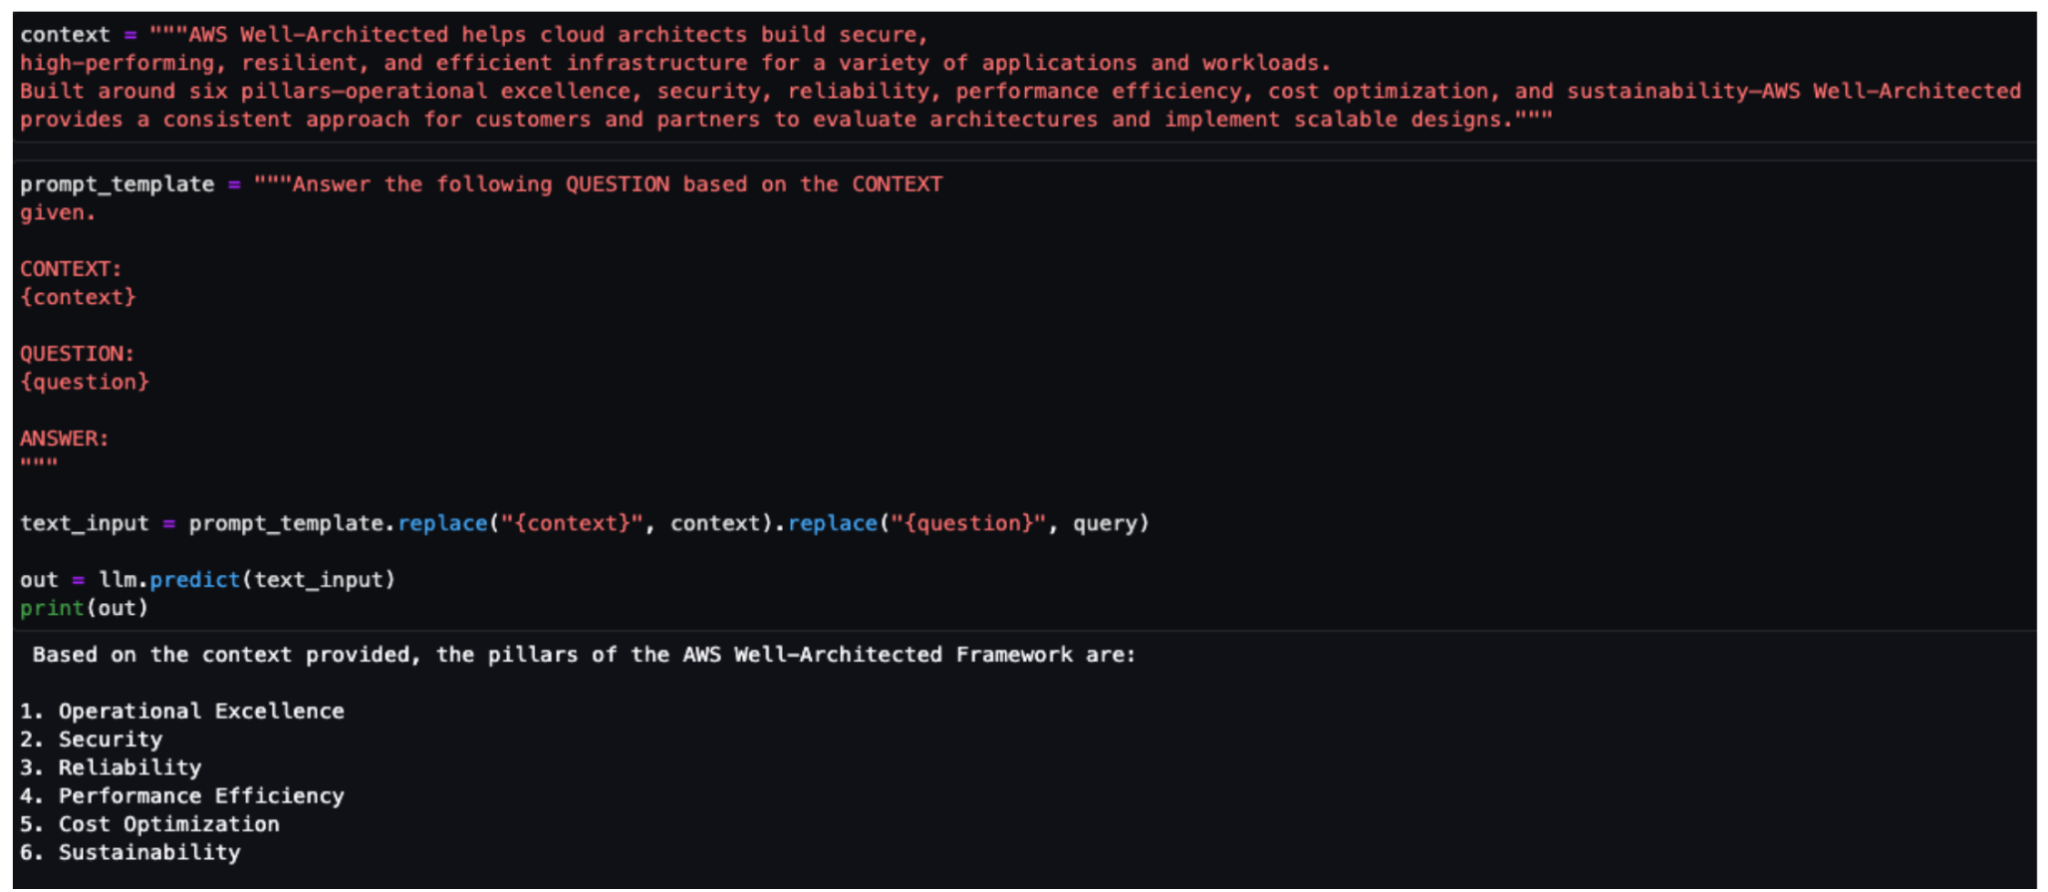The image size is (2048, 892).
Task: Click the CONTEXT: label in the prompt template
Action: tap(70, 269)
